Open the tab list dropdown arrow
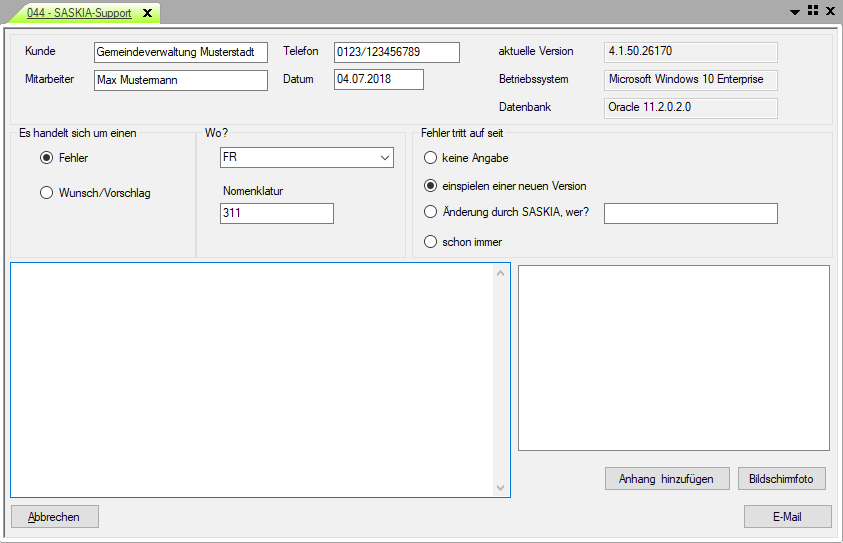Image resolution: width=843 pixels, height=543 pixels. pyautogui.click(x=795, y=11)
